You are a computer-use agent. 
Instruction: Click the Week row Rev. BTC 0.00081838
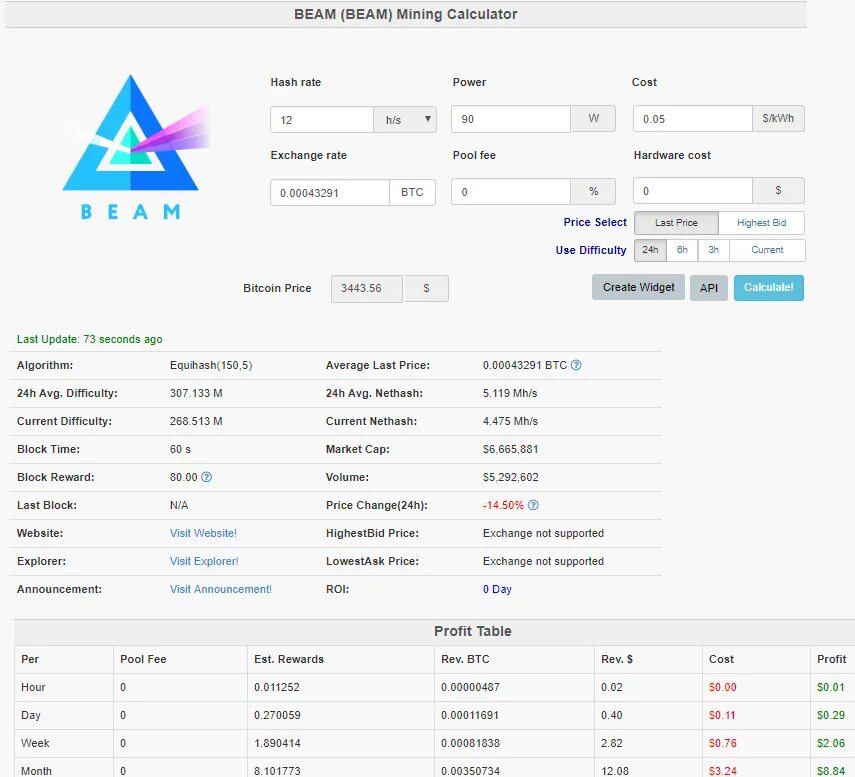pos(469,743)
